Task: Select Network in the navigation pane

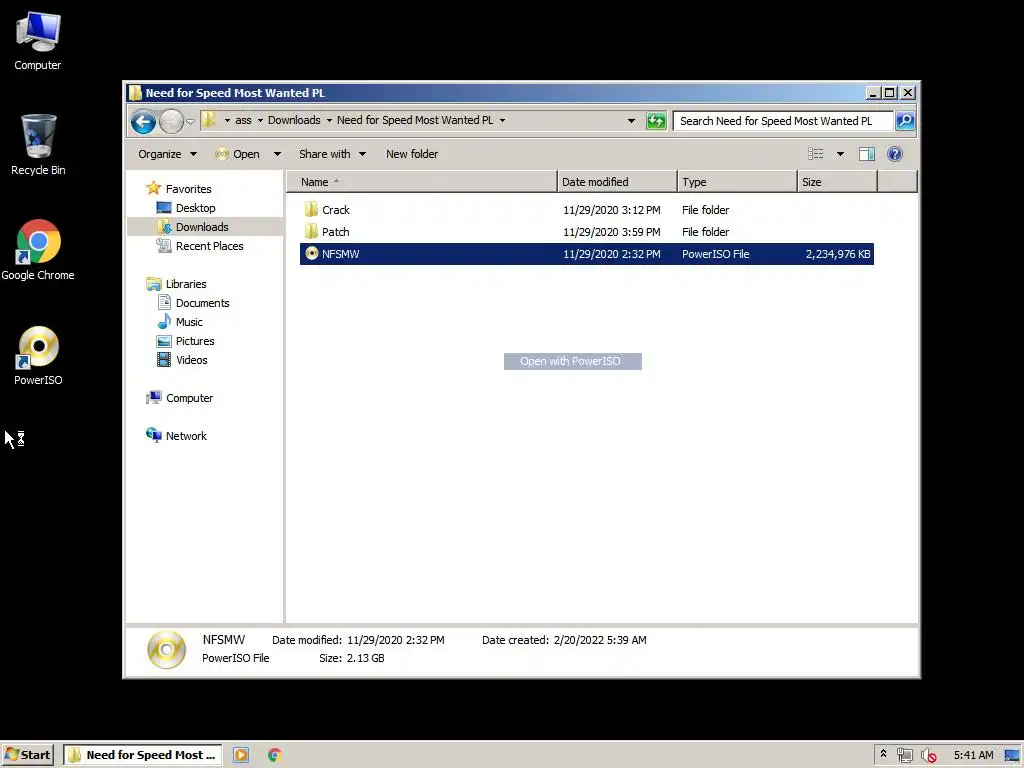Action: (x=186, y=436)
